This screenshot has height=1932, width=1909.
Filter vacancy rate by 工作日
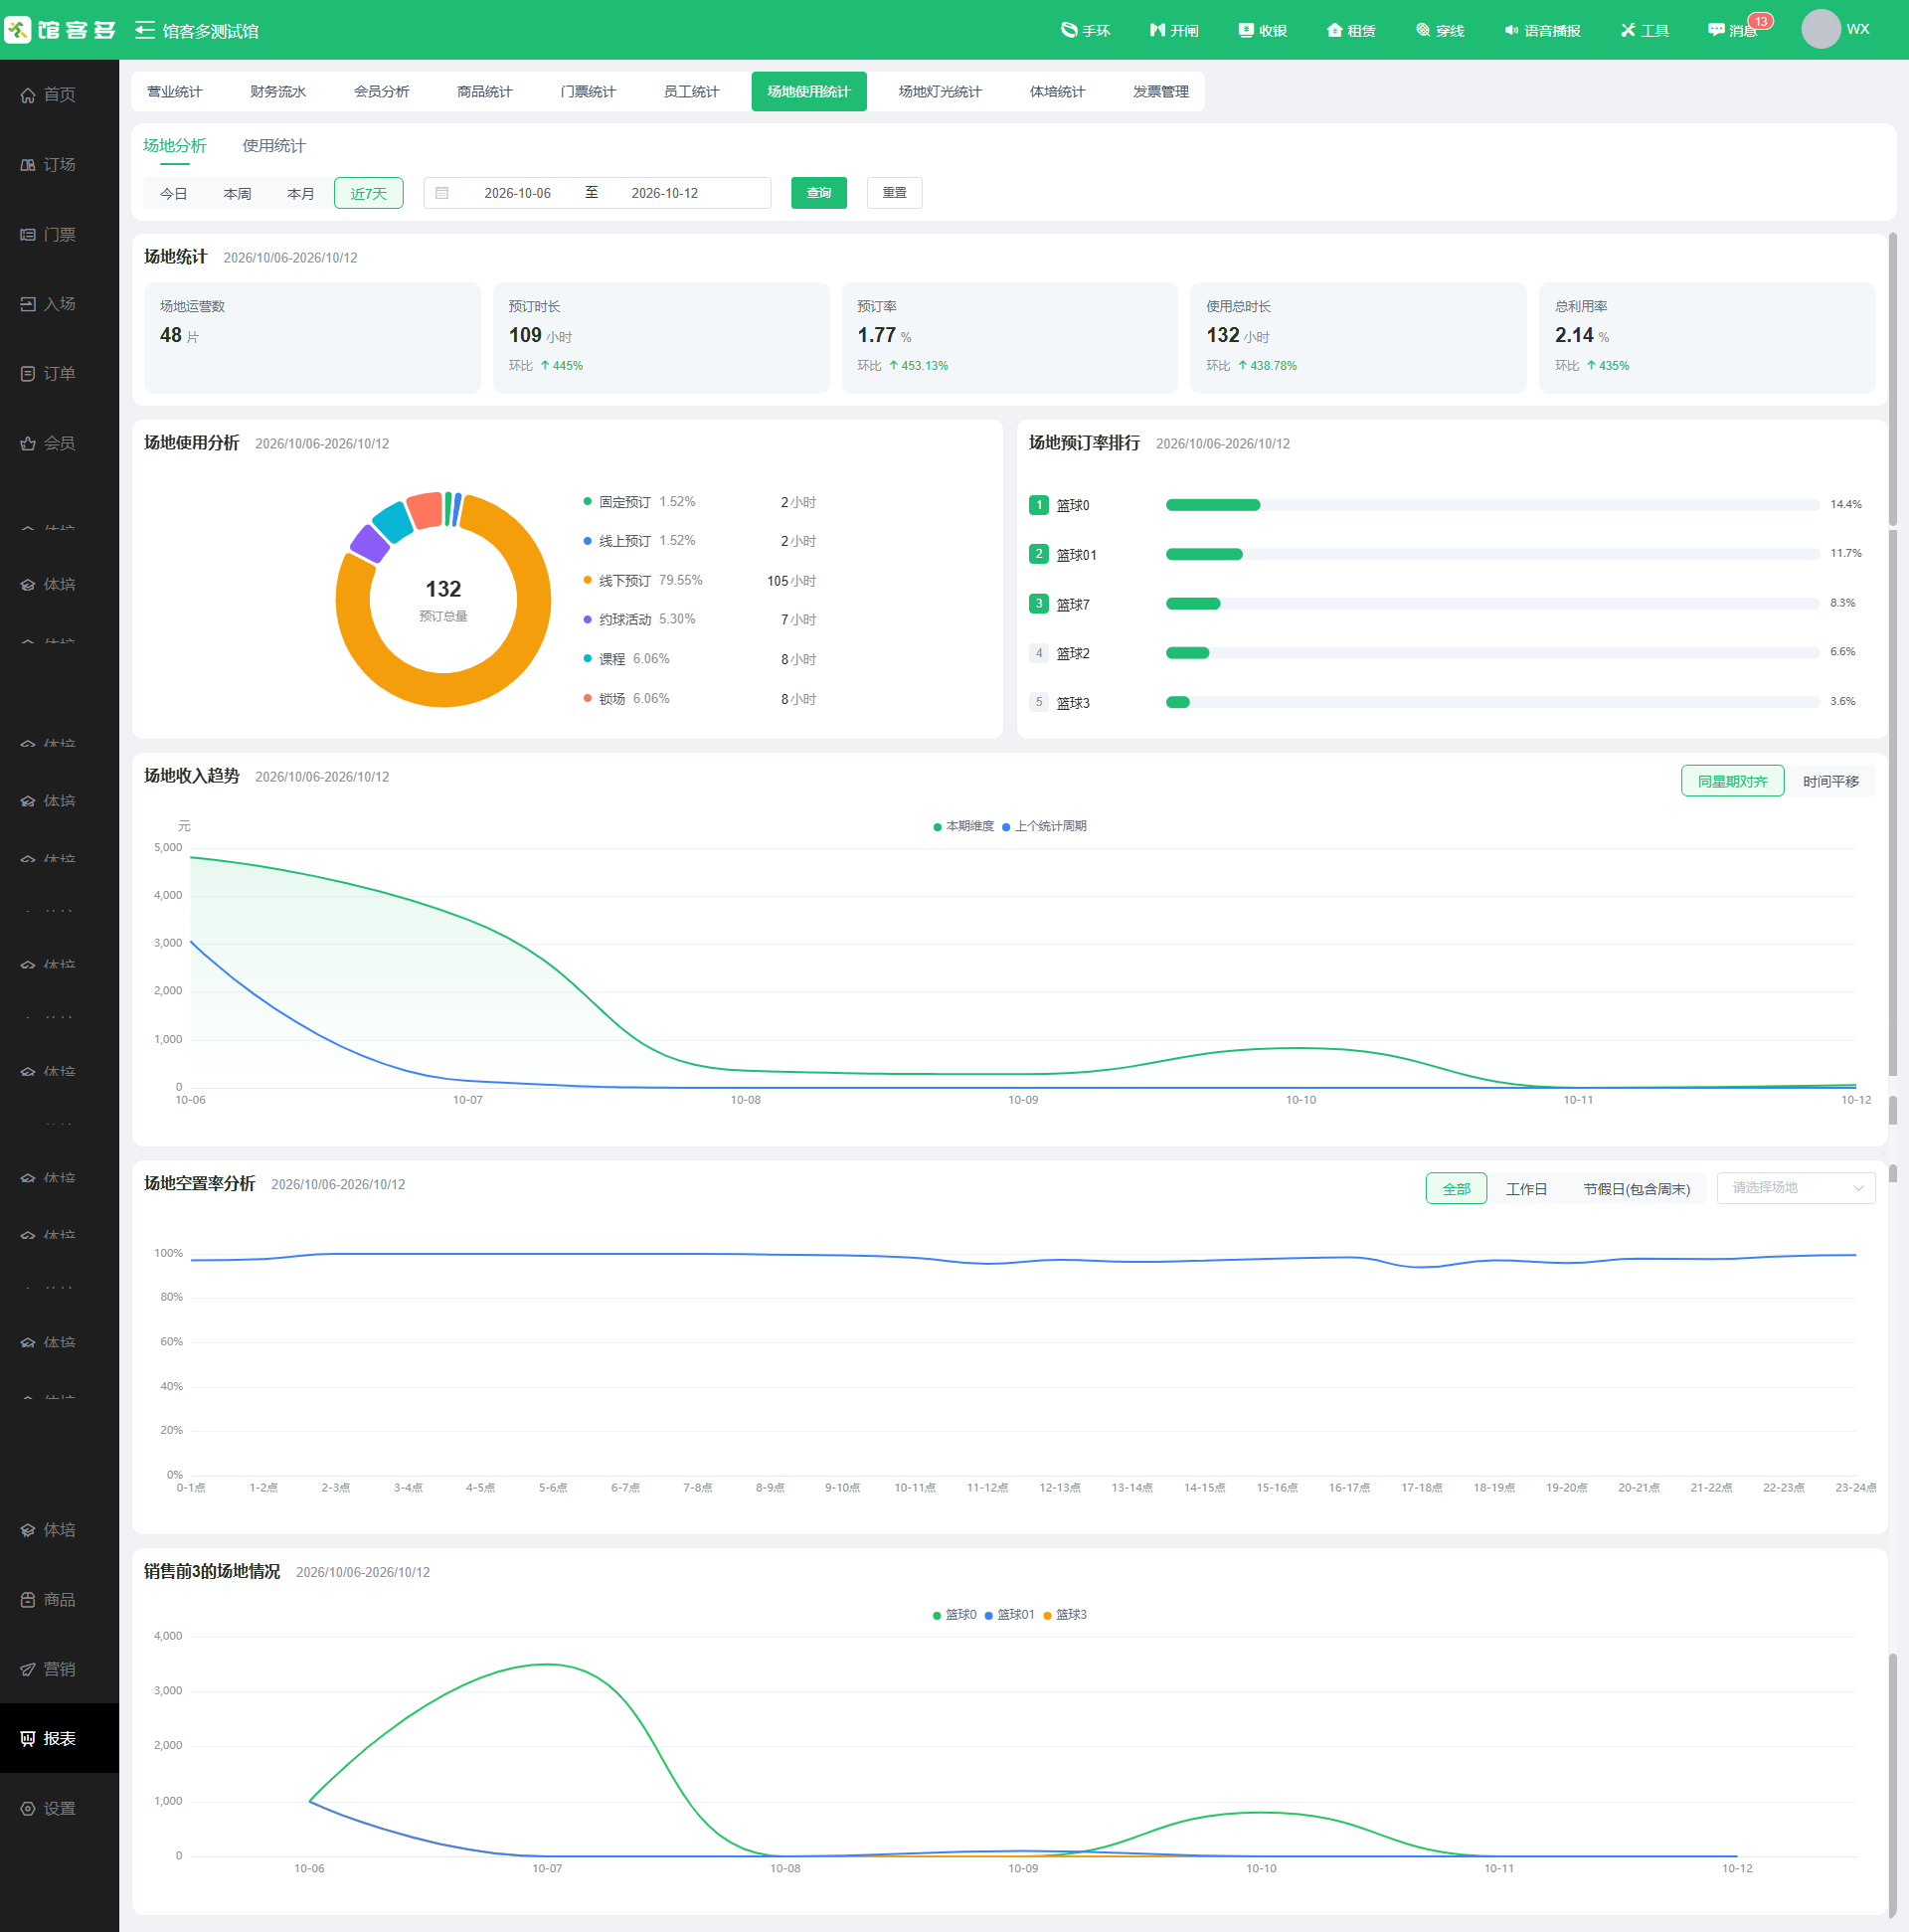click(x=1526, y=1188)
